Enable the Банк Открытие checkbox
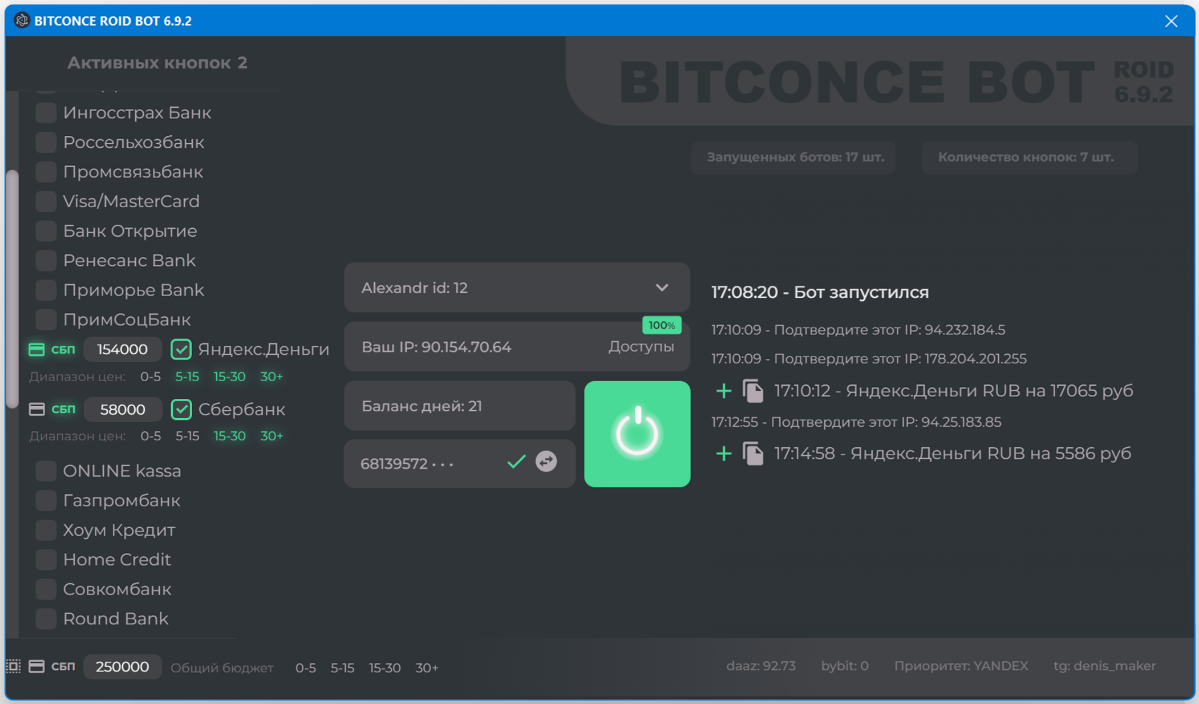Screen dimensions: 1199x704 click(x=46, y=231)
